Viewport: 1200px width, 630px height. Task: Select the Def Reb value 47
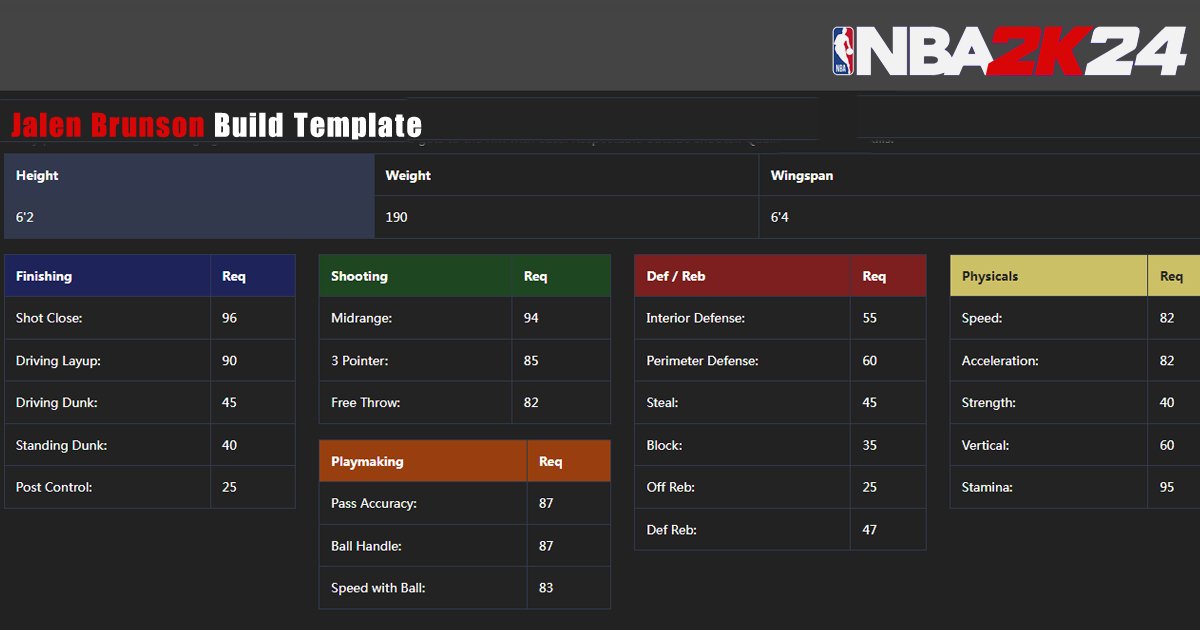click(870, 530)
